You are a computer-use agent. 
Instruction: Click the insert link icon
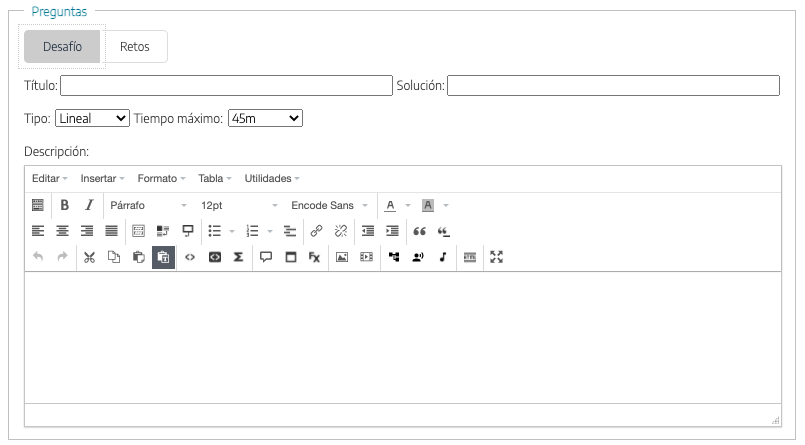coord(316,231)
